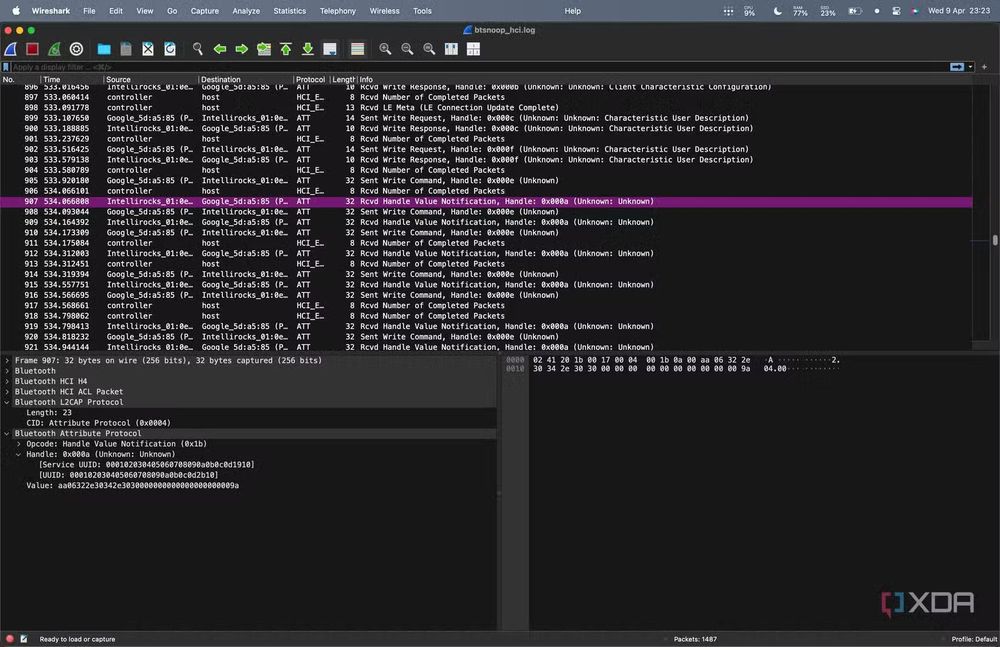Image resolution: width=1000 pixels, height=647 pixels.
Task: Open capture options gear icon
Action: (76, 49)
